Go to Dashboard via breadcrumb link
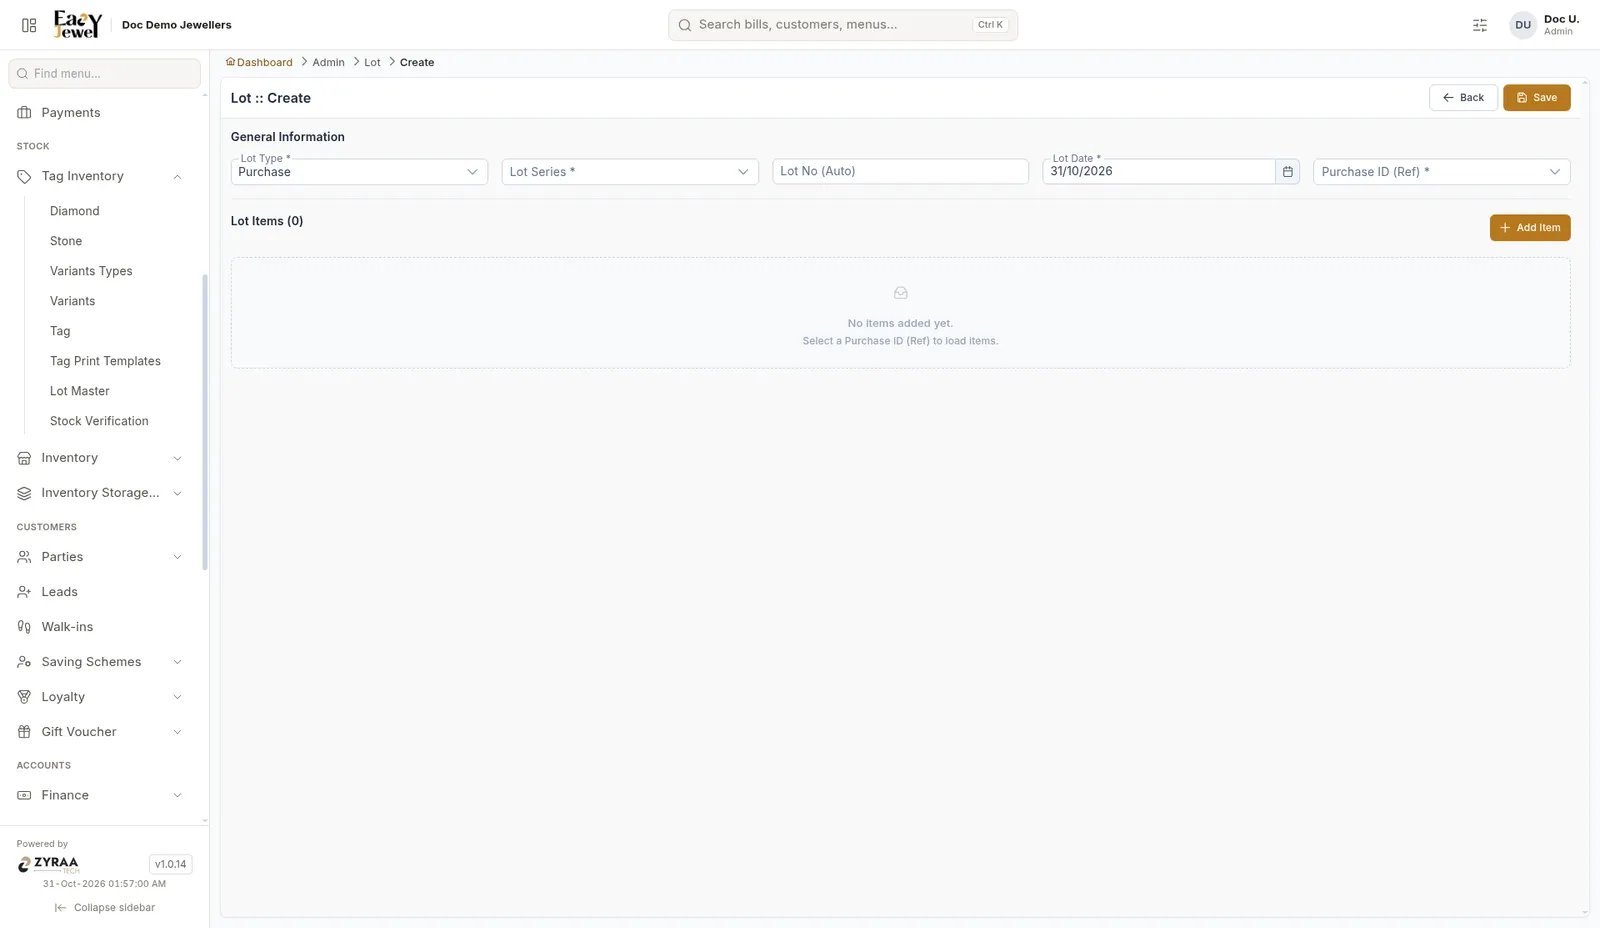 coord(259,62)
